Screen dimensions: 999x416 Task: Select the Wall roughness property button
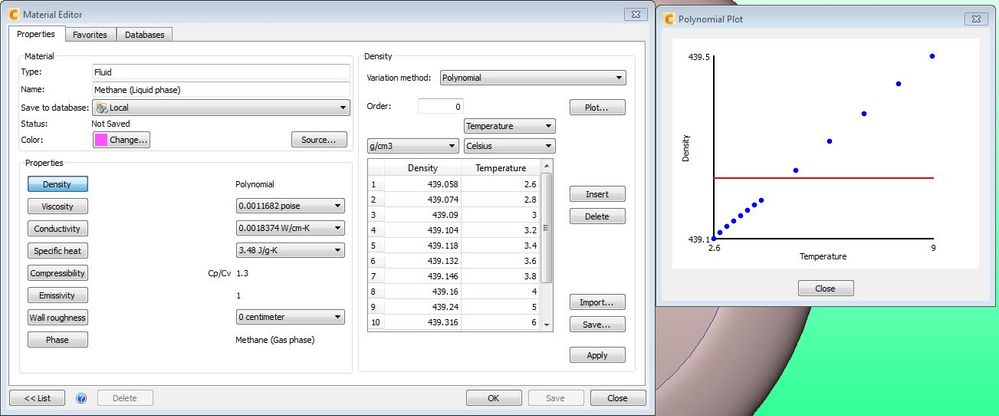pos(57,317)
